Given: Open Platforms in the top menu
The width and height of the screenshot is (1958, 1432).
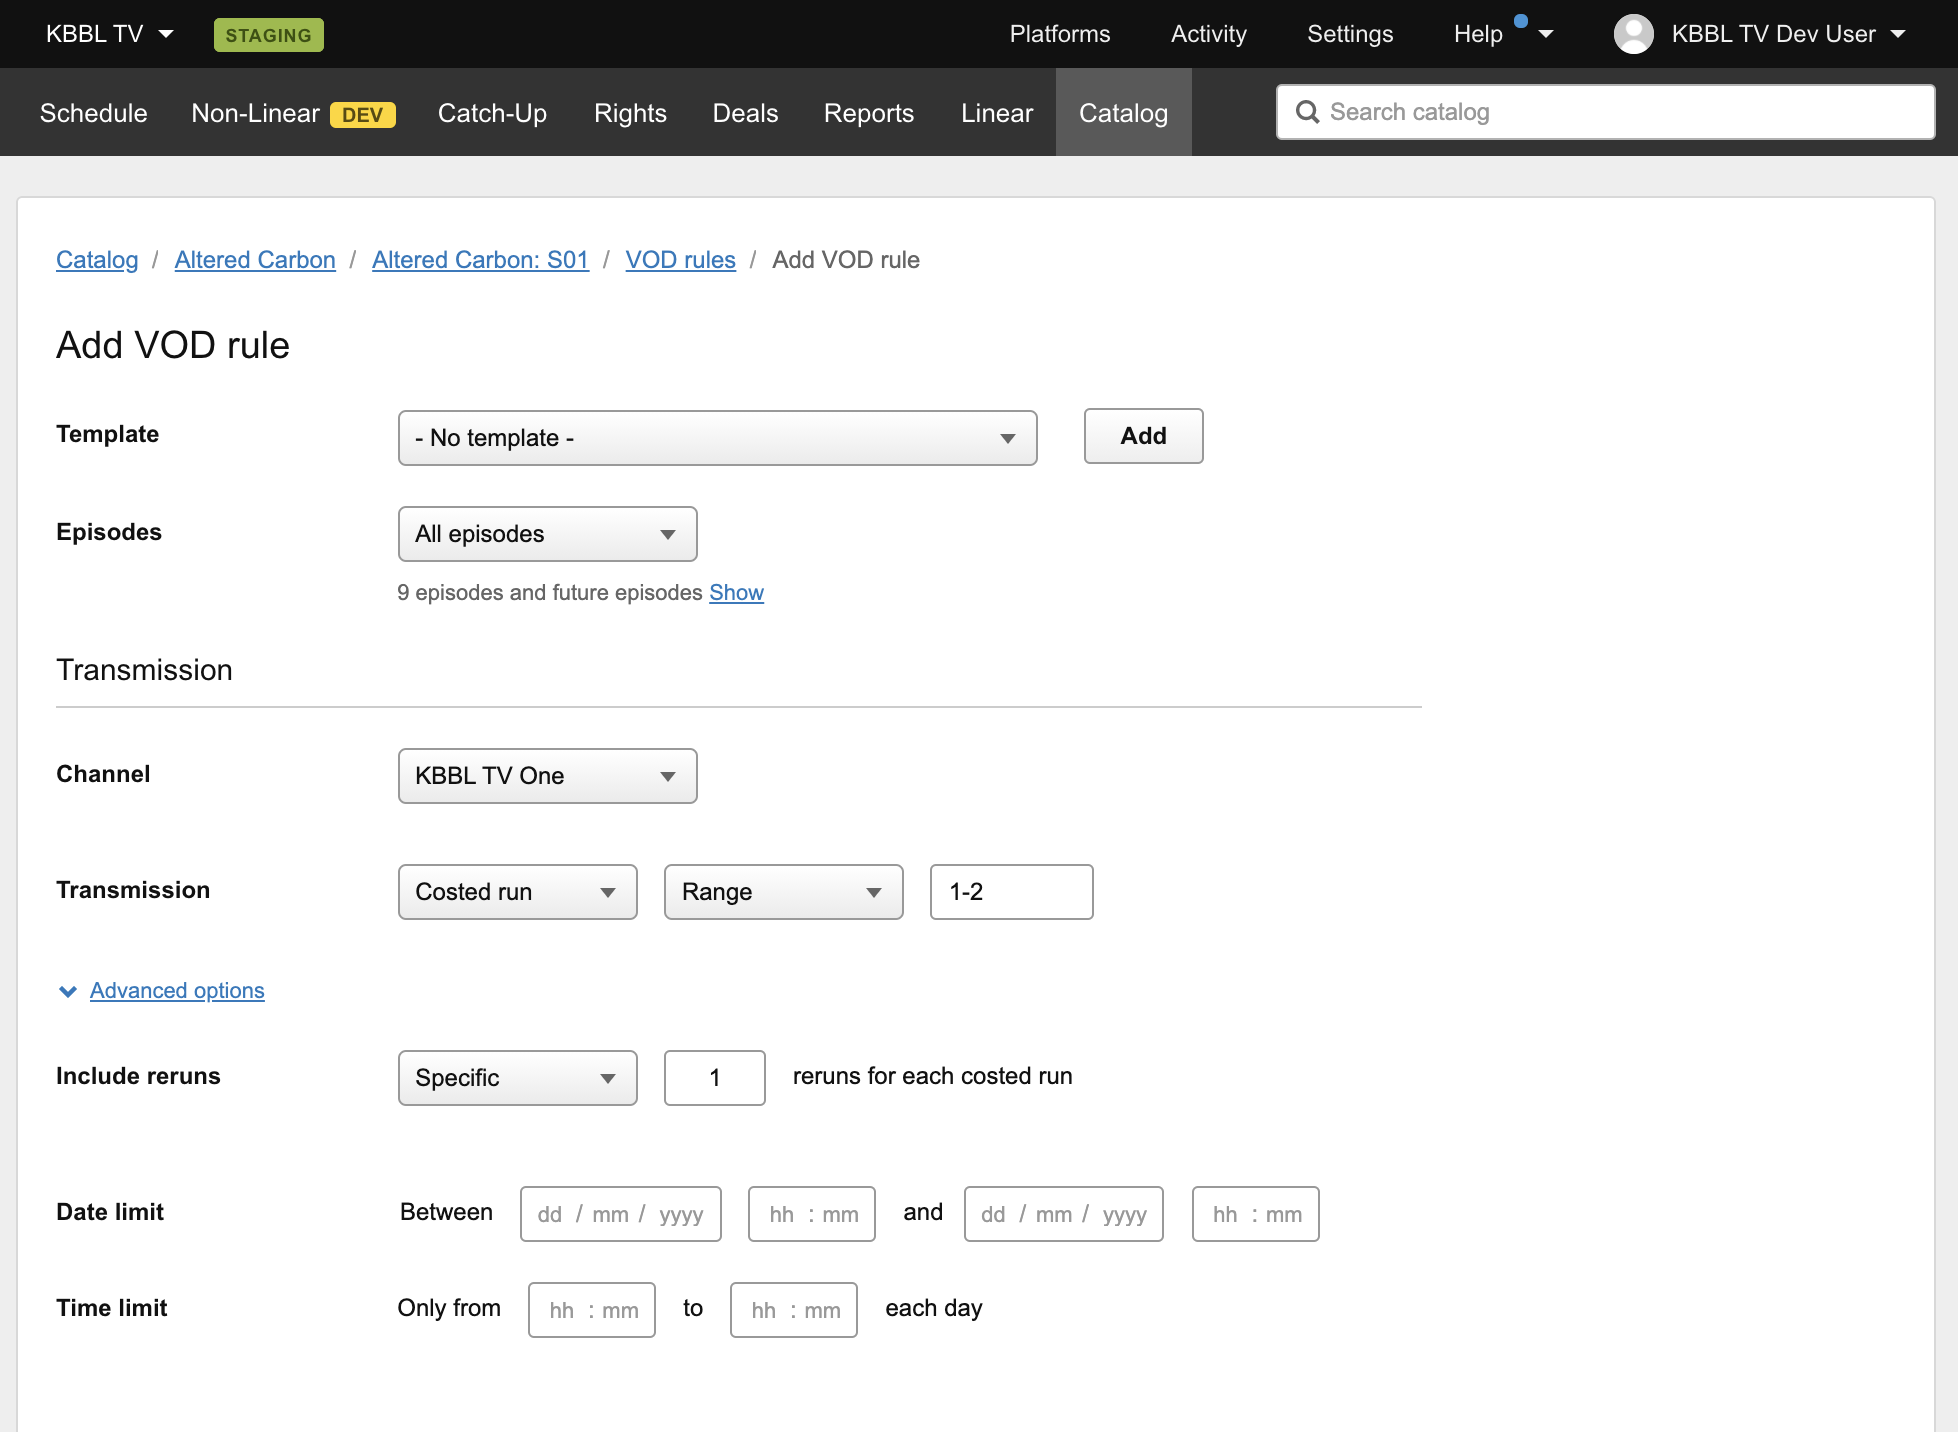Looking at the screenshot, I should 1059,34.
